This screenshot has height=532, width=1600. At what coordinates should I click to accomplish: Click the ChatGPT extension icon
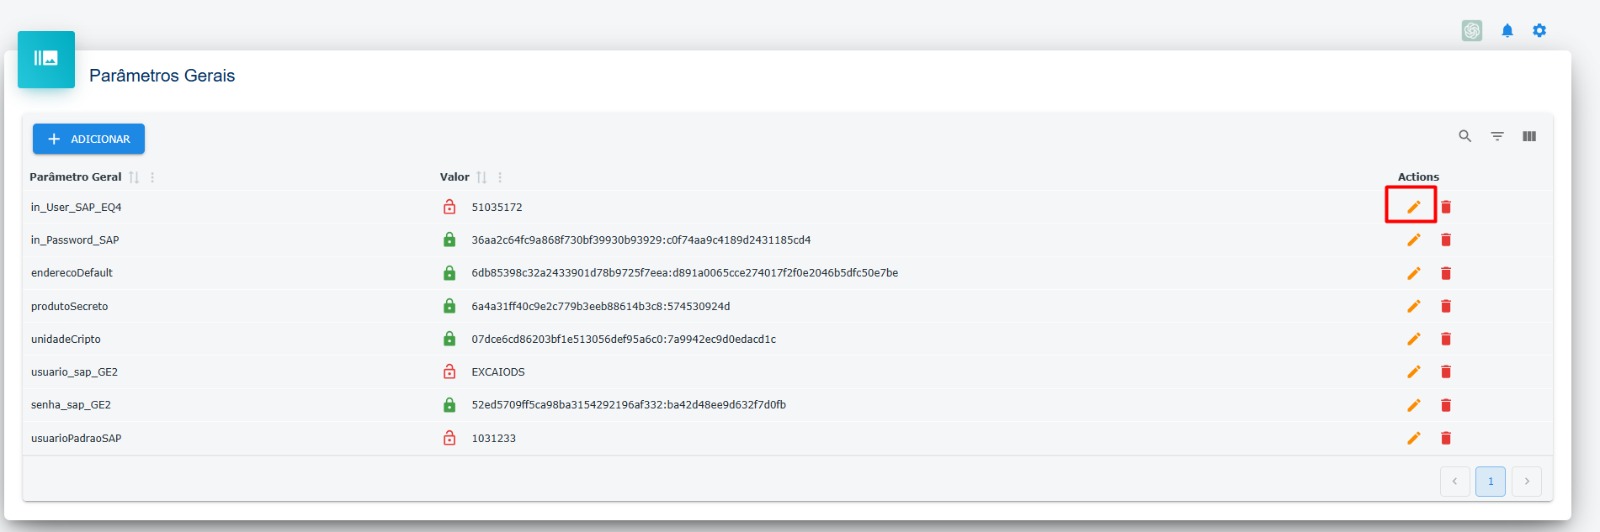click(x=1472, y=31)
